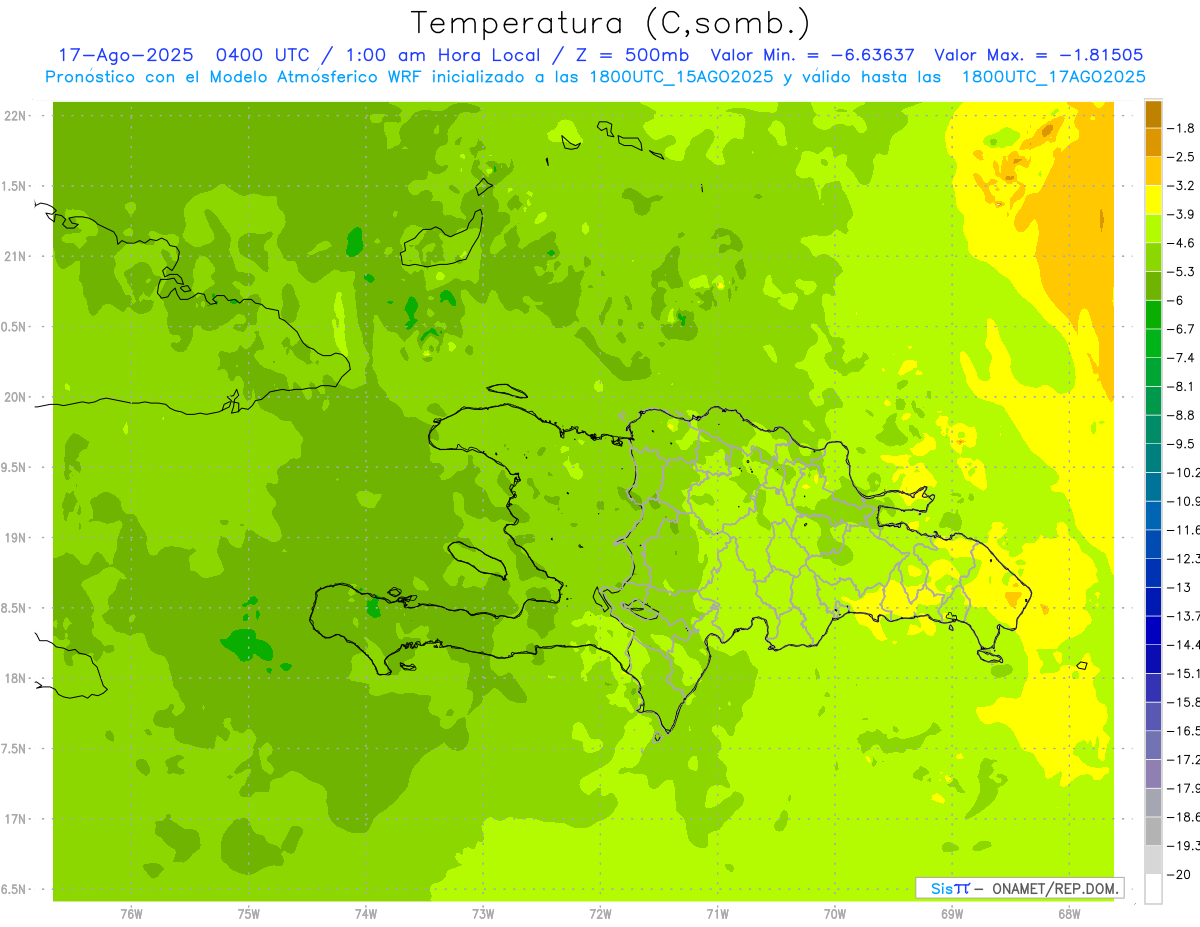Click the 'Temperatura (C,somb.)' title
Viewport: 1200px width, 927px height.
[x=611, y=23]
